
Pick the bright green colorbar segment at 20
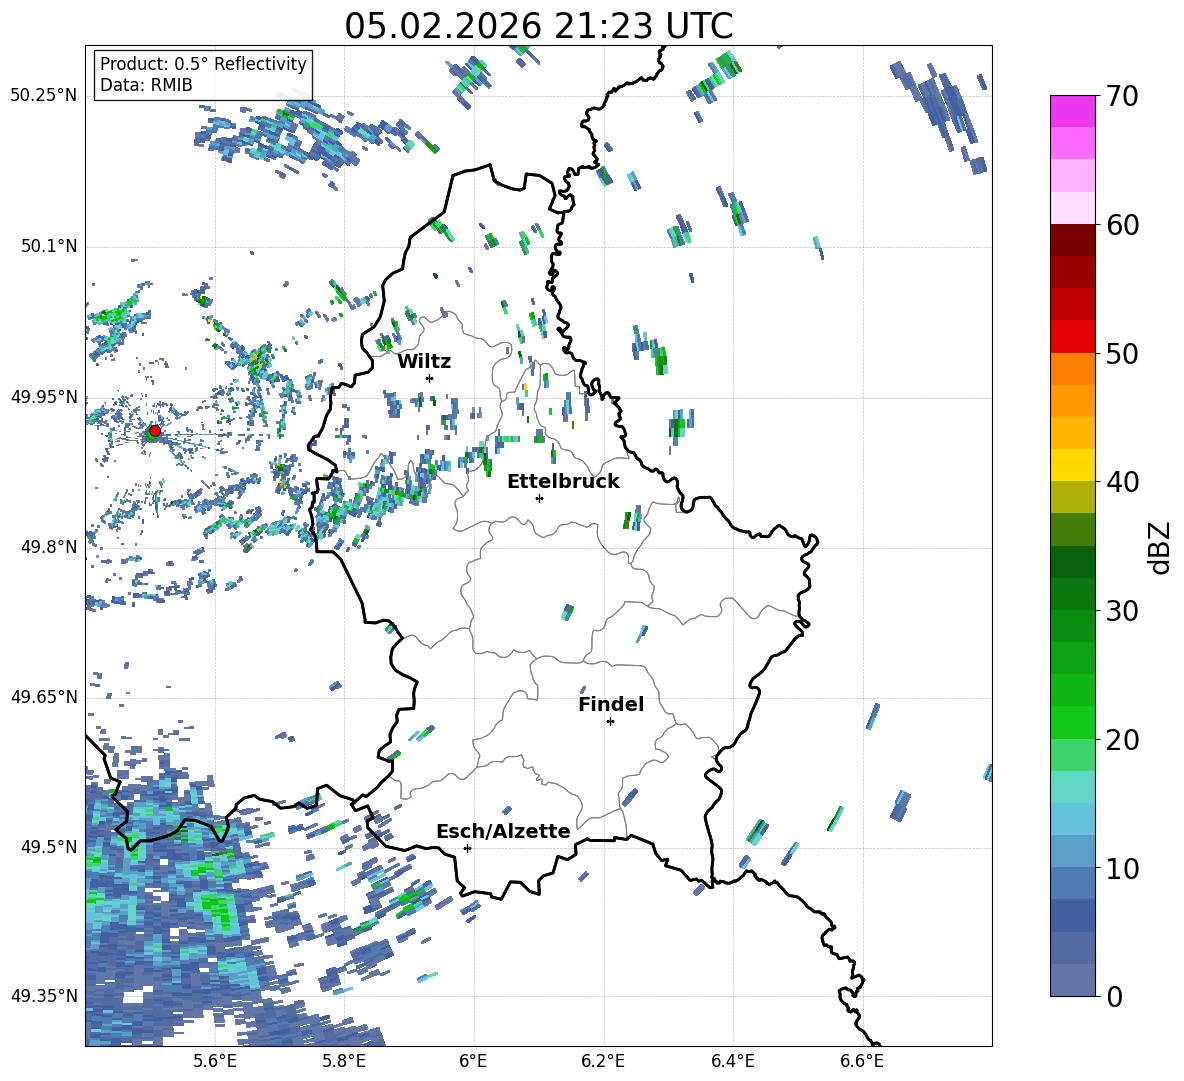[x=1073, y=722]
